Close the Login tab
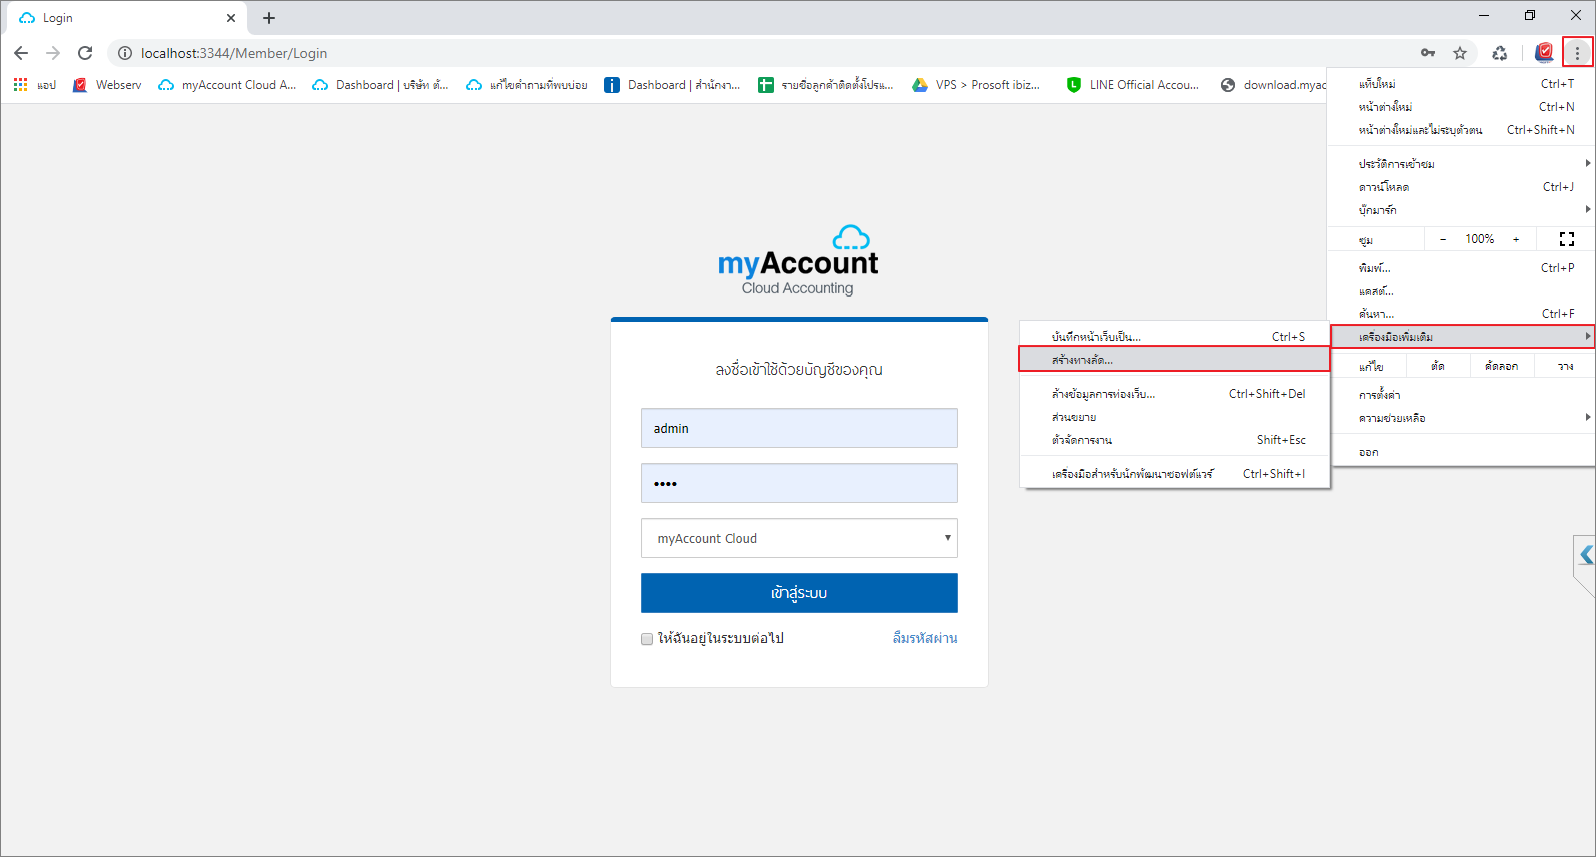The width and height of the screenshot is (1596, 857). tap(231, 18)
